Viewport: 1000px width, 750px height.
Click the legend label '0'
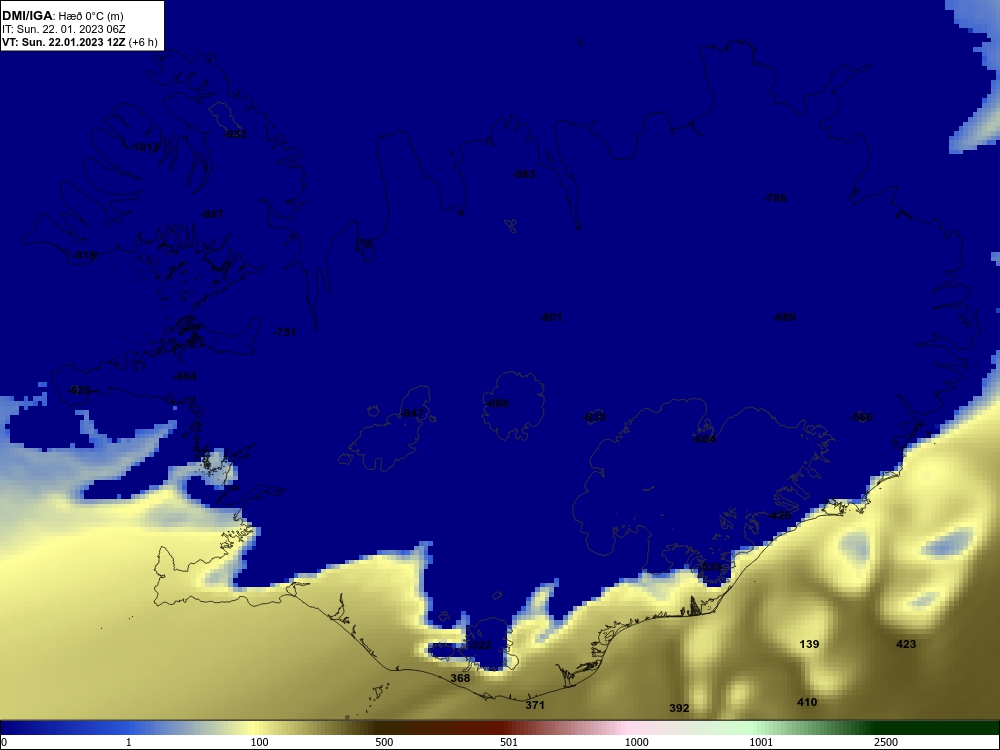3,742
